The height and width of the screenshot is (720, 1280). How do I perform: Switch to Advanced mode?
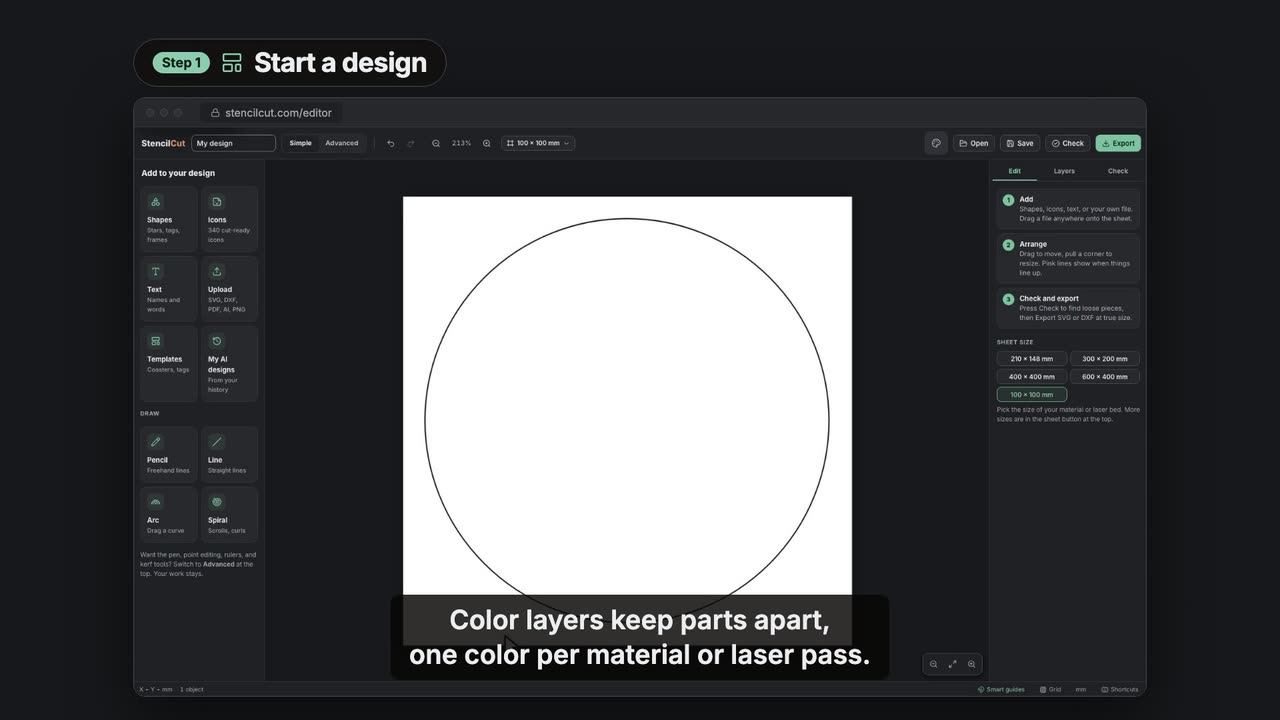(342, 143)
